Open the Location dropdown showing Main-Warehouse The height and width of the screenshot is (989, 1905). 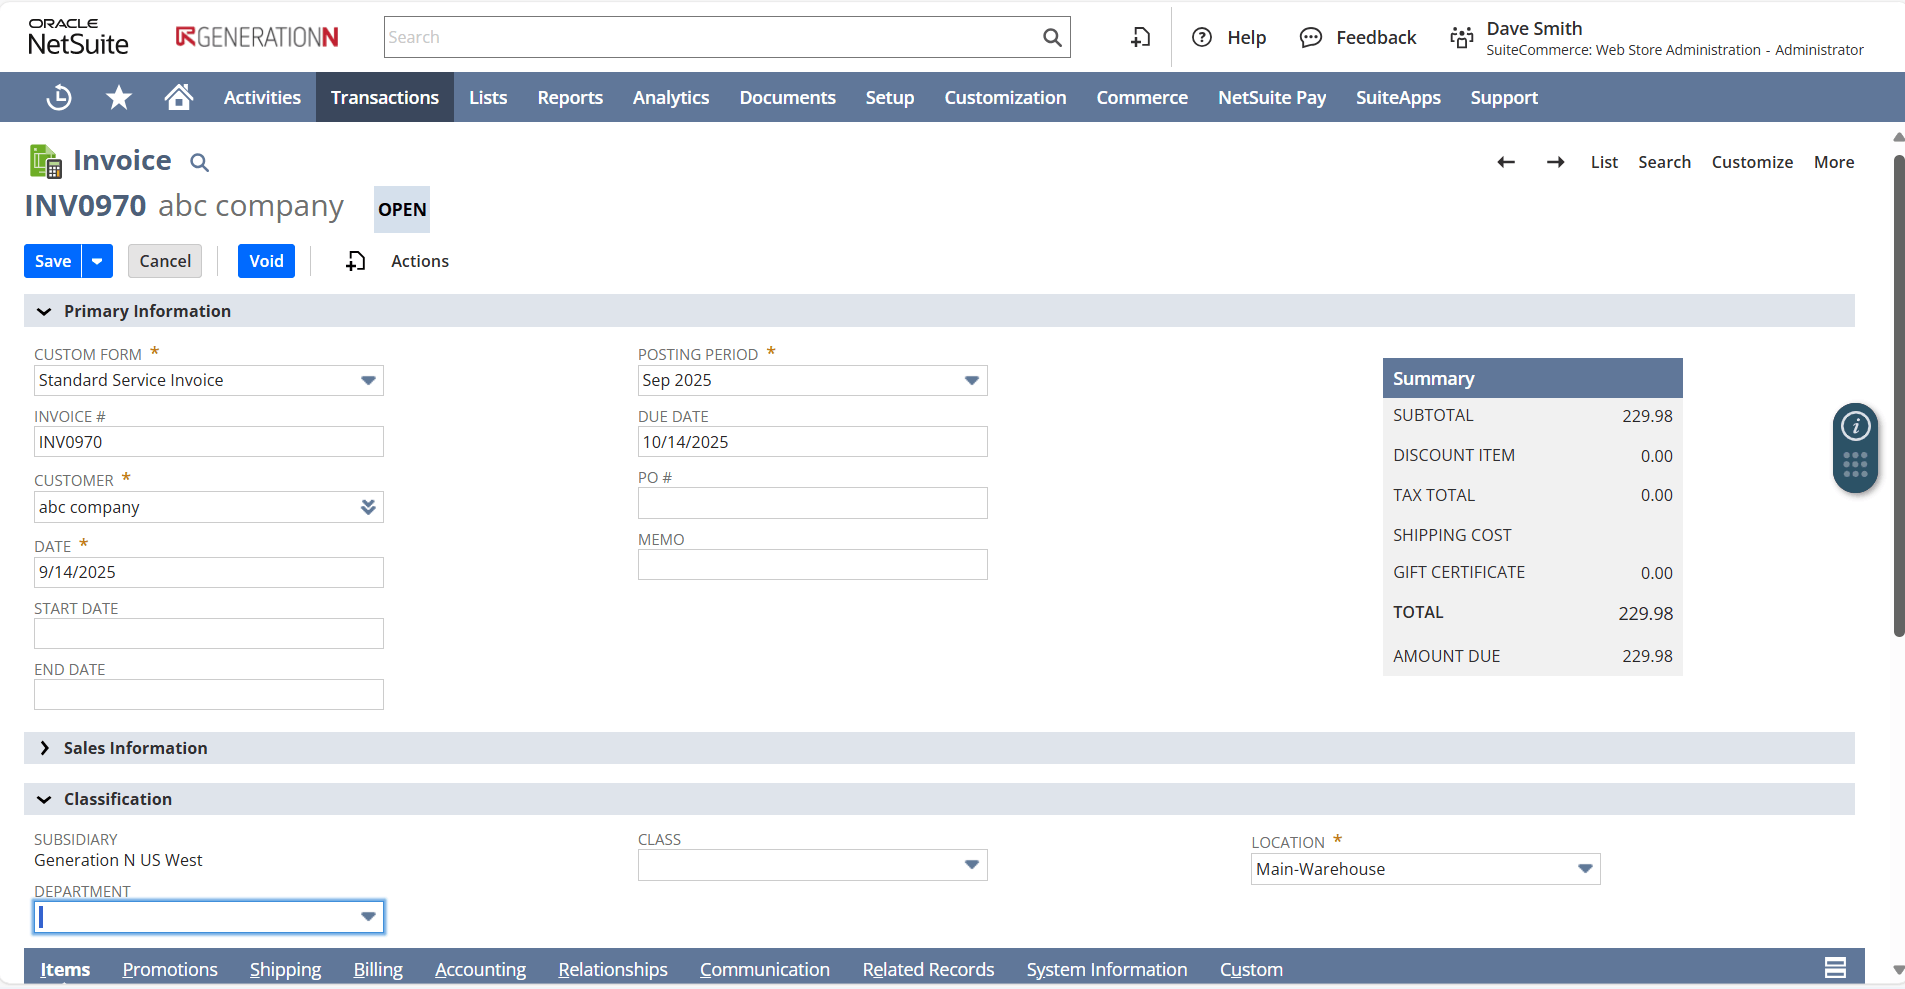[x=1583, y=869]
